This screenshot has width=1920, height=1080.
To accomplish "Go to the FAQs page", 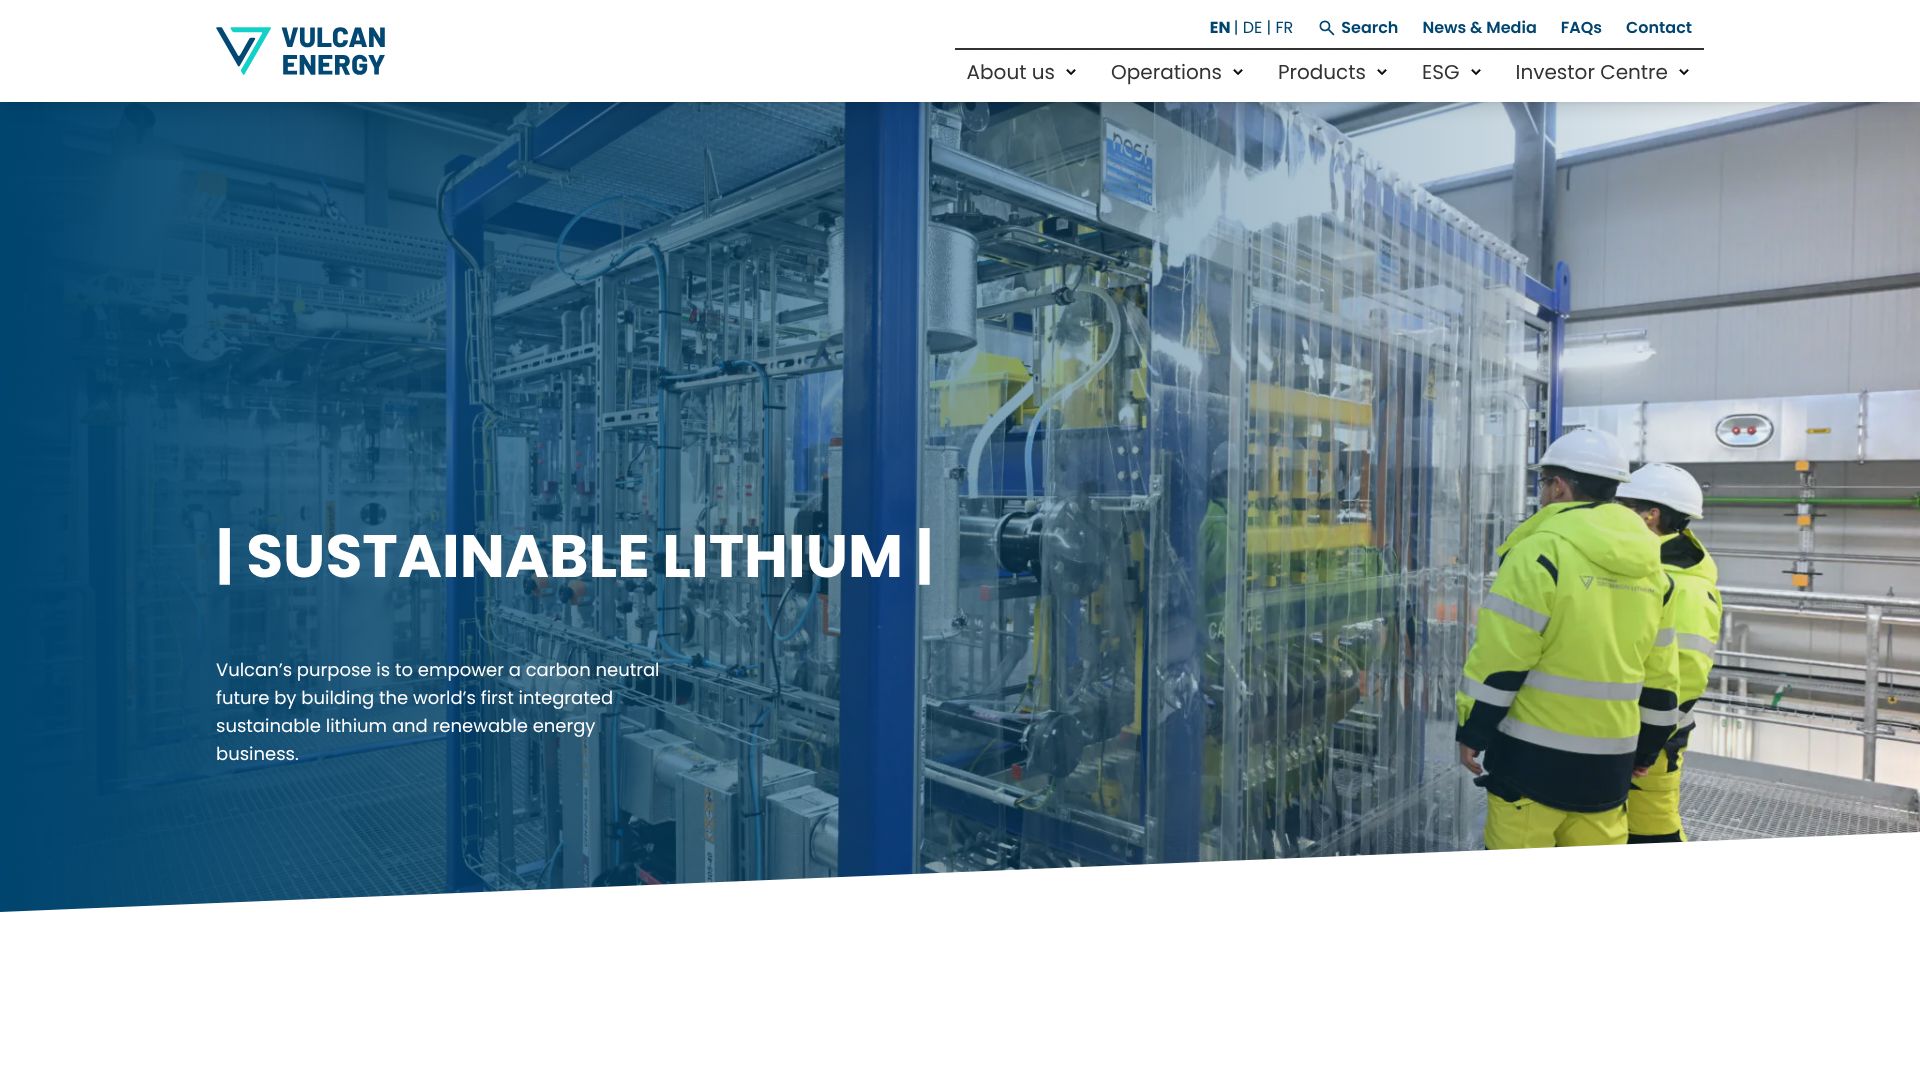I will click(x=1580, y=28).
